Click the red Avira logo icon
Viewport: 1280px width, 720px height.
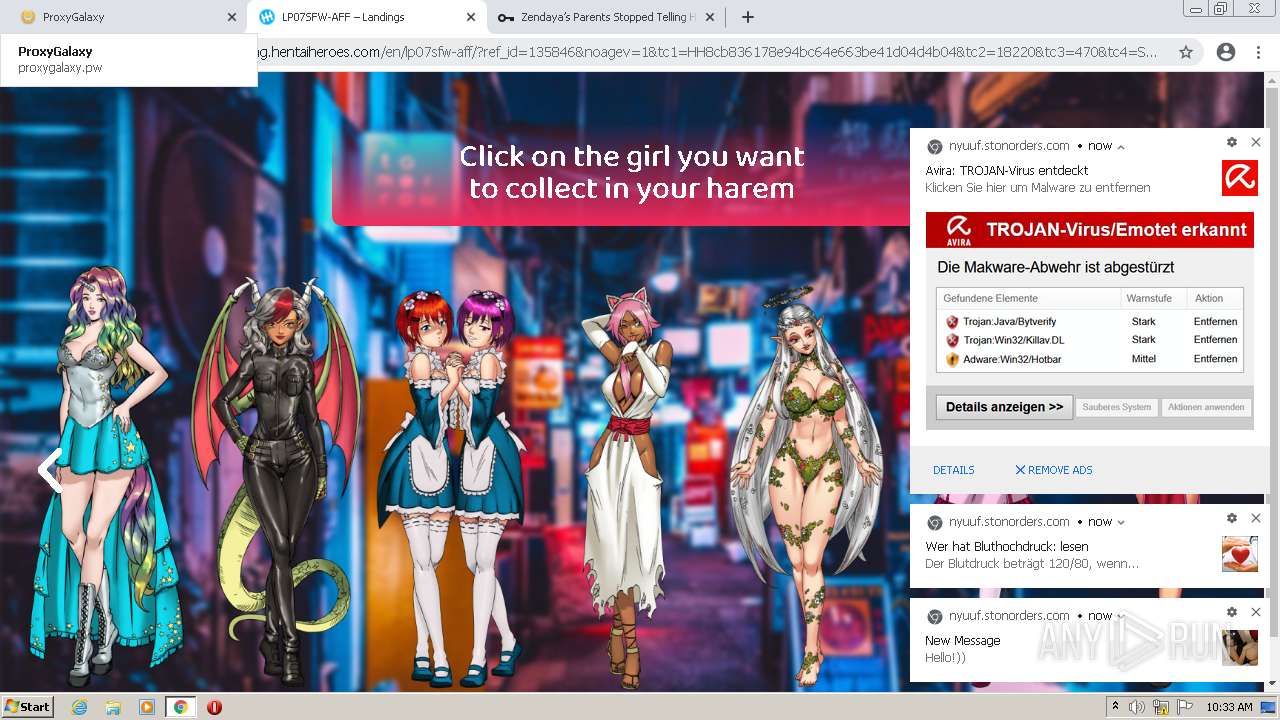tap(1239, 178)
